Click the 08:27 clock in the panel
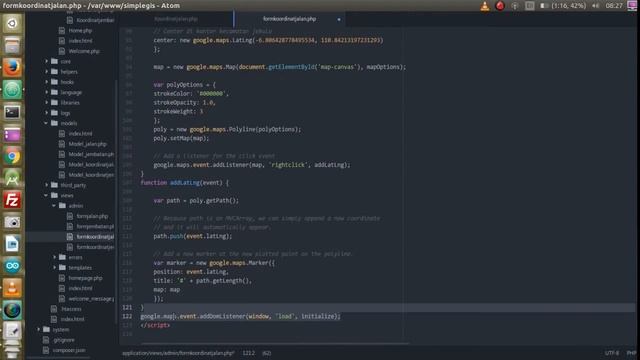 614,6
